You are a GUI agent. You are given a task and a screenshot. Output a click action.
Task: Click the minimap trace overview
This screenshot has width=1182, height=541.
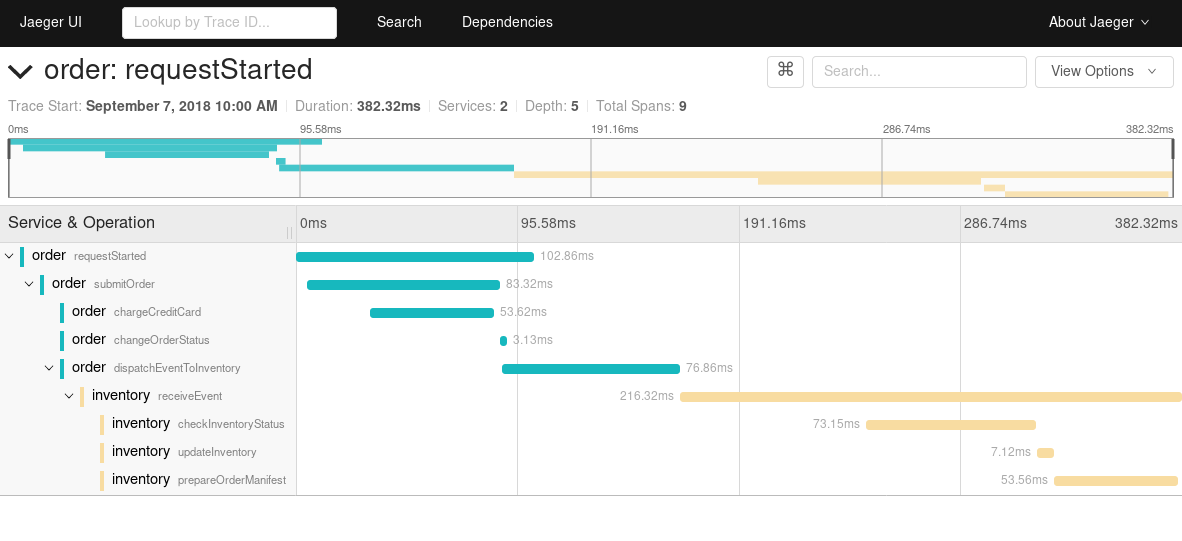click(x=590, y=168)
